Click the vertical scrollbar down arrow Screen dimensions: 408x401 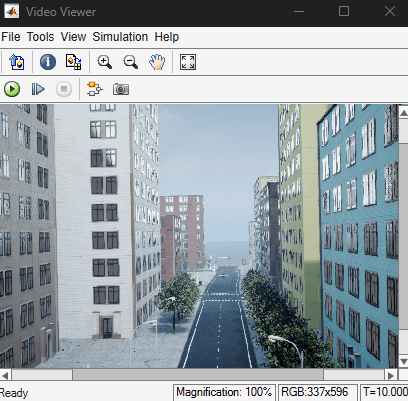point(403,361)
